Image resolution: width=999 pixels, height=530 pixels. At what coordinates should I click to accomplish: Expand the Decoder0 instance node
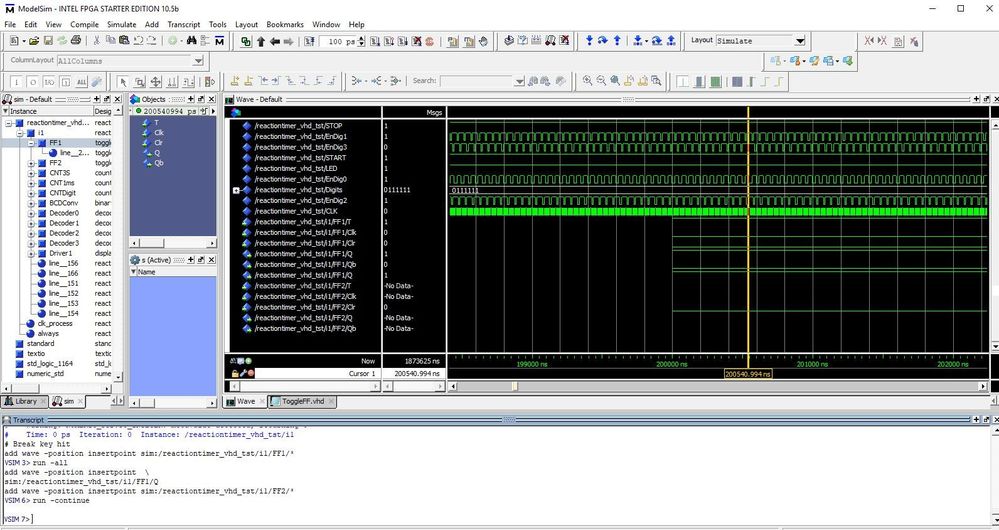(x=32, y=213)
